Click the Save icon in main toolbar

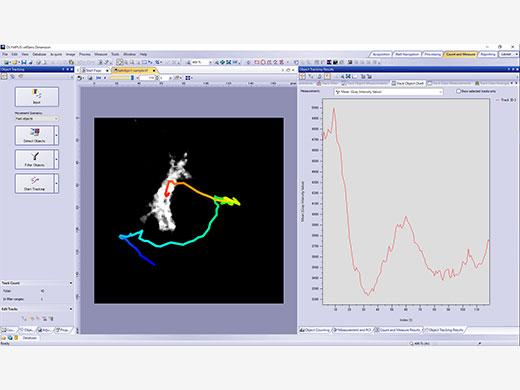[24, 62]
